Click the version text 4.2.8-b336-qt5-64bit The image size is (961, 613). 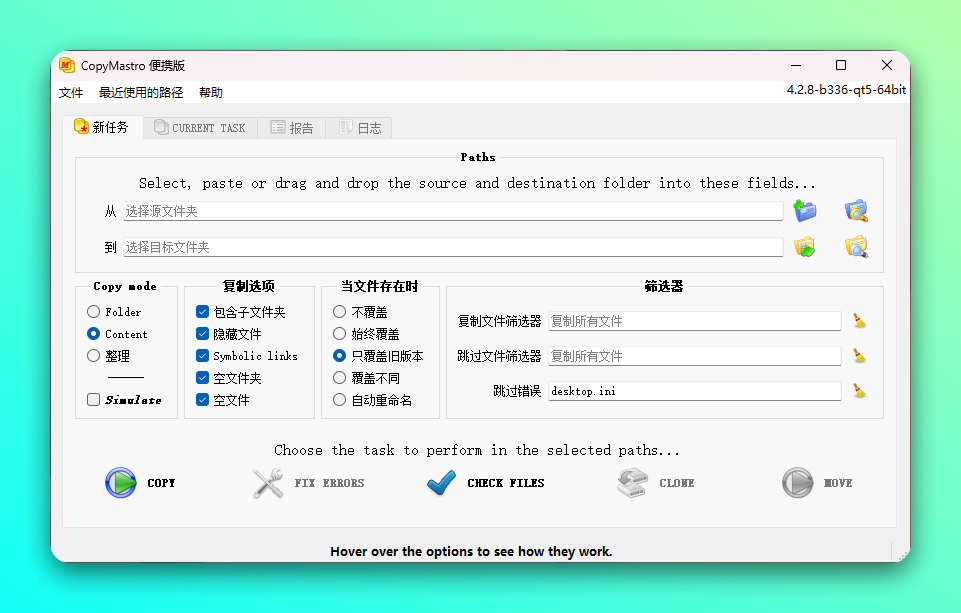point(846,89)
